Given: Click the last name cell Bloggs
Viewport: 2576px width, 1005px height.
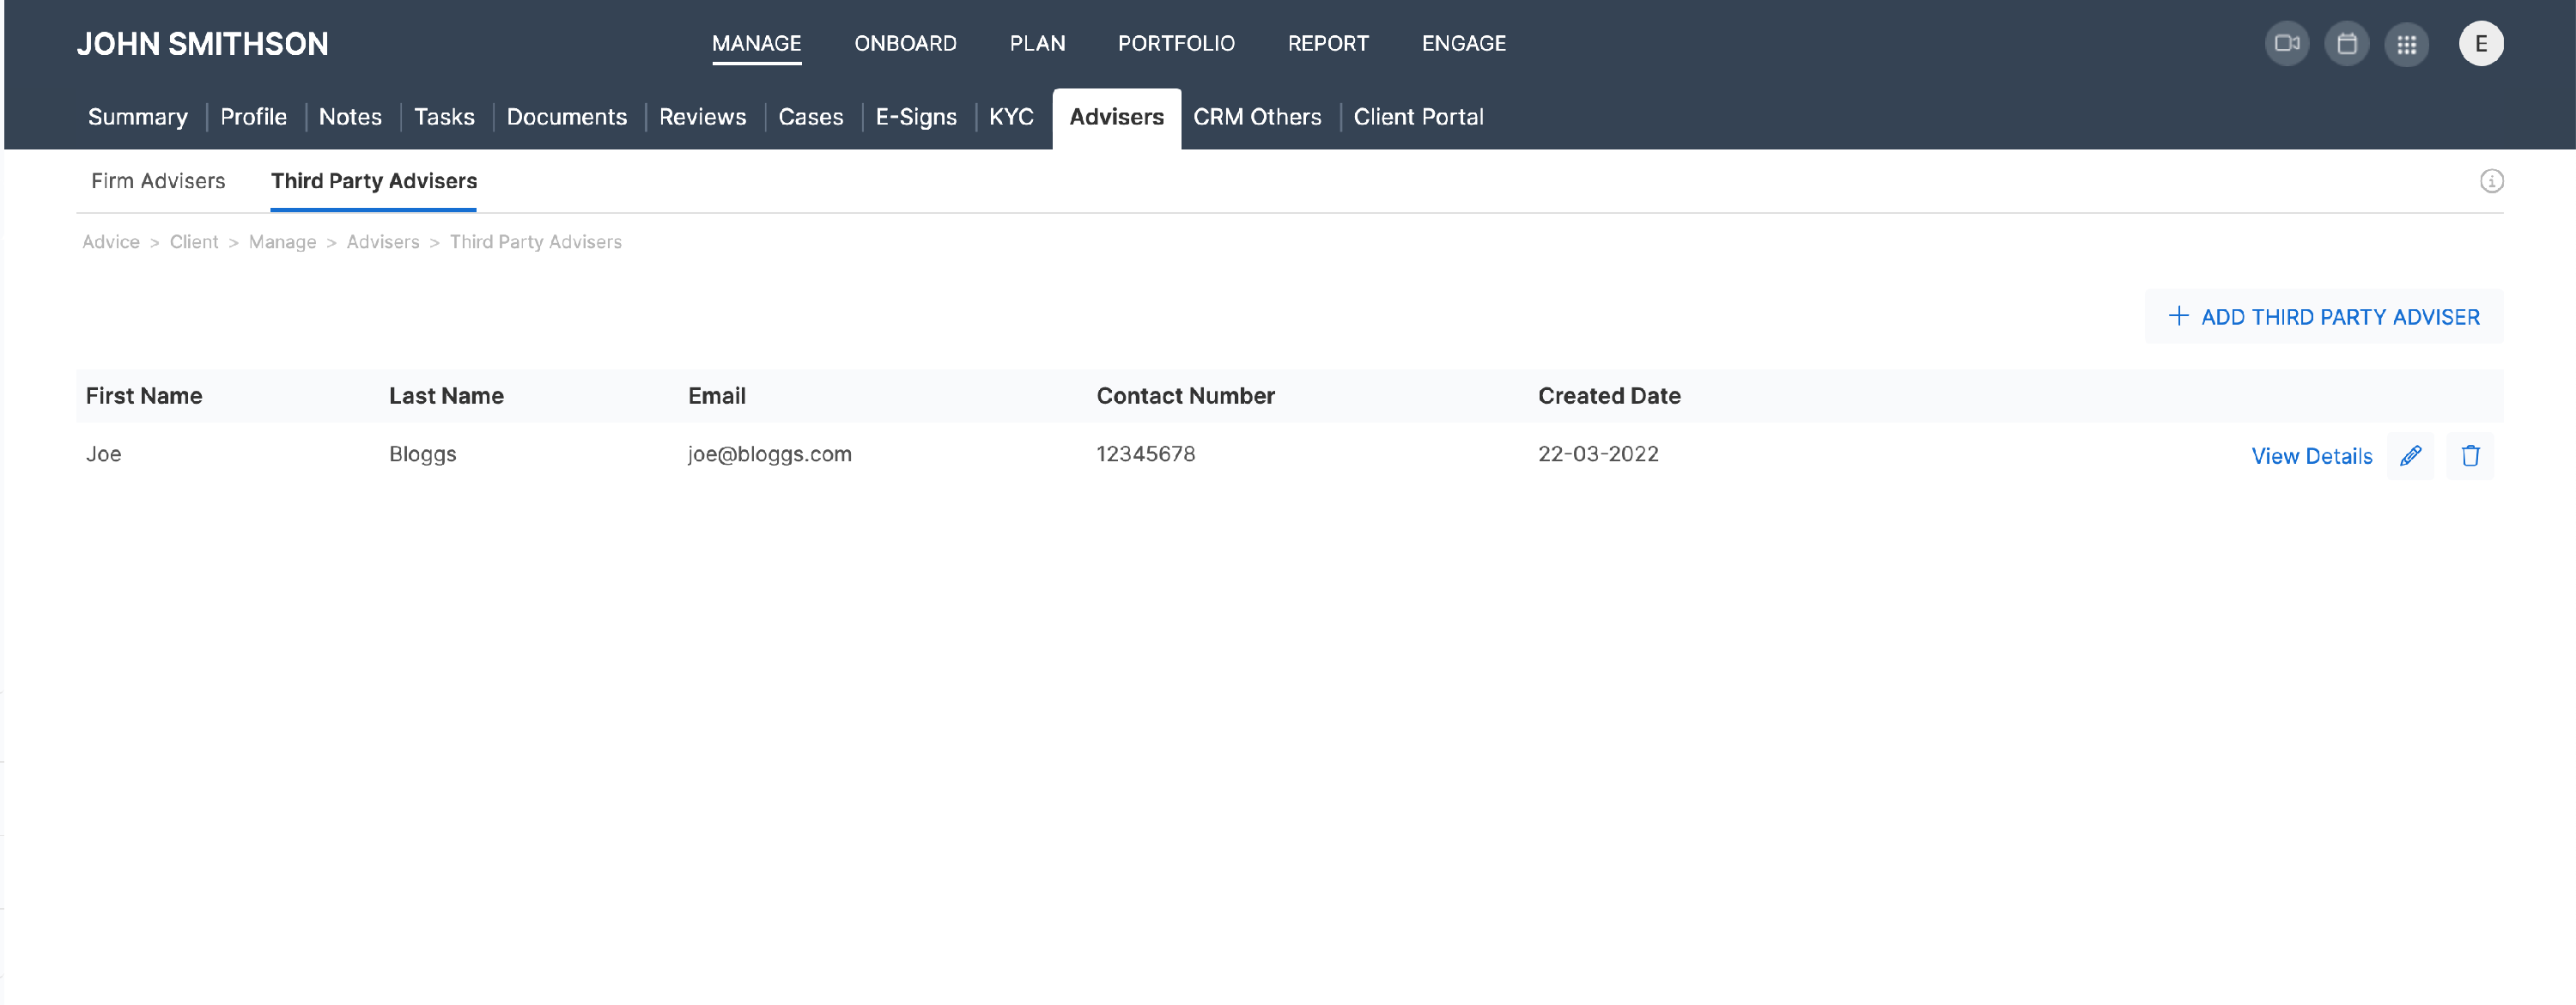Looking at the screenshot, I should pyautogui.click(x=422, y=454).
